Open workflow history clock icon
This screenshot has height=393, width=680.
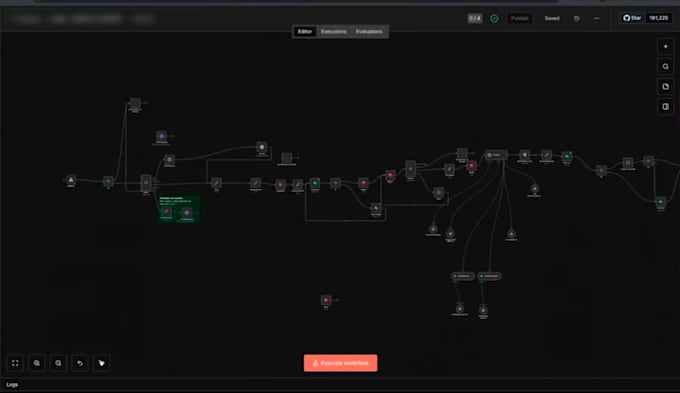[x=576, y=19]
